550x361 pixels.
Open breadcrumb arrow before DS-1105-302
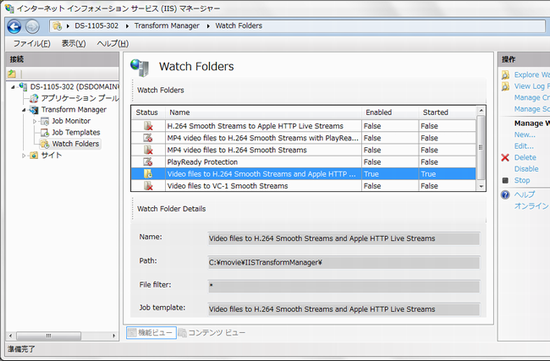click(68, 26)
